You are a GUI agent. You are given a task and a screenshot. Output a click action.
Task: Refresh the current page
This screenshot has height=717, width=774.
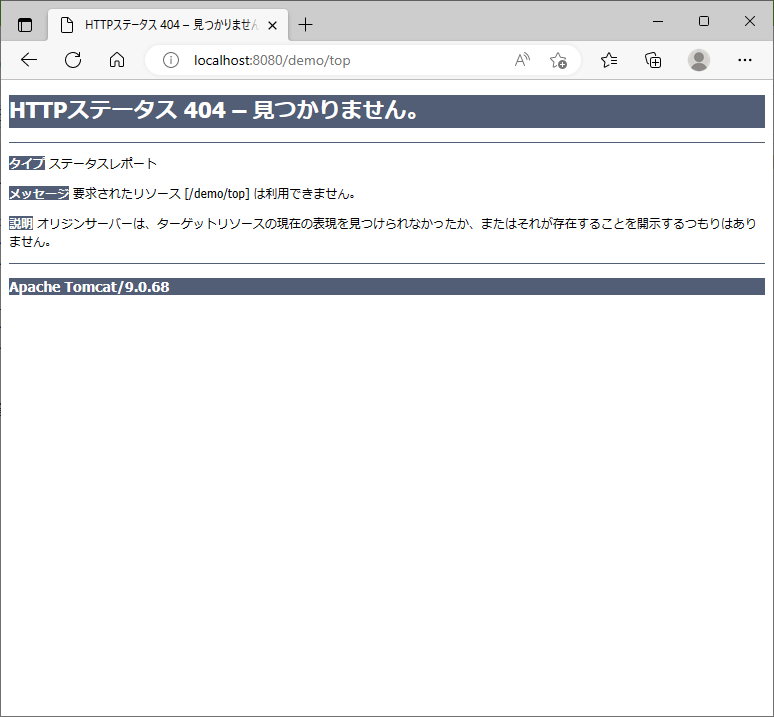73,60
